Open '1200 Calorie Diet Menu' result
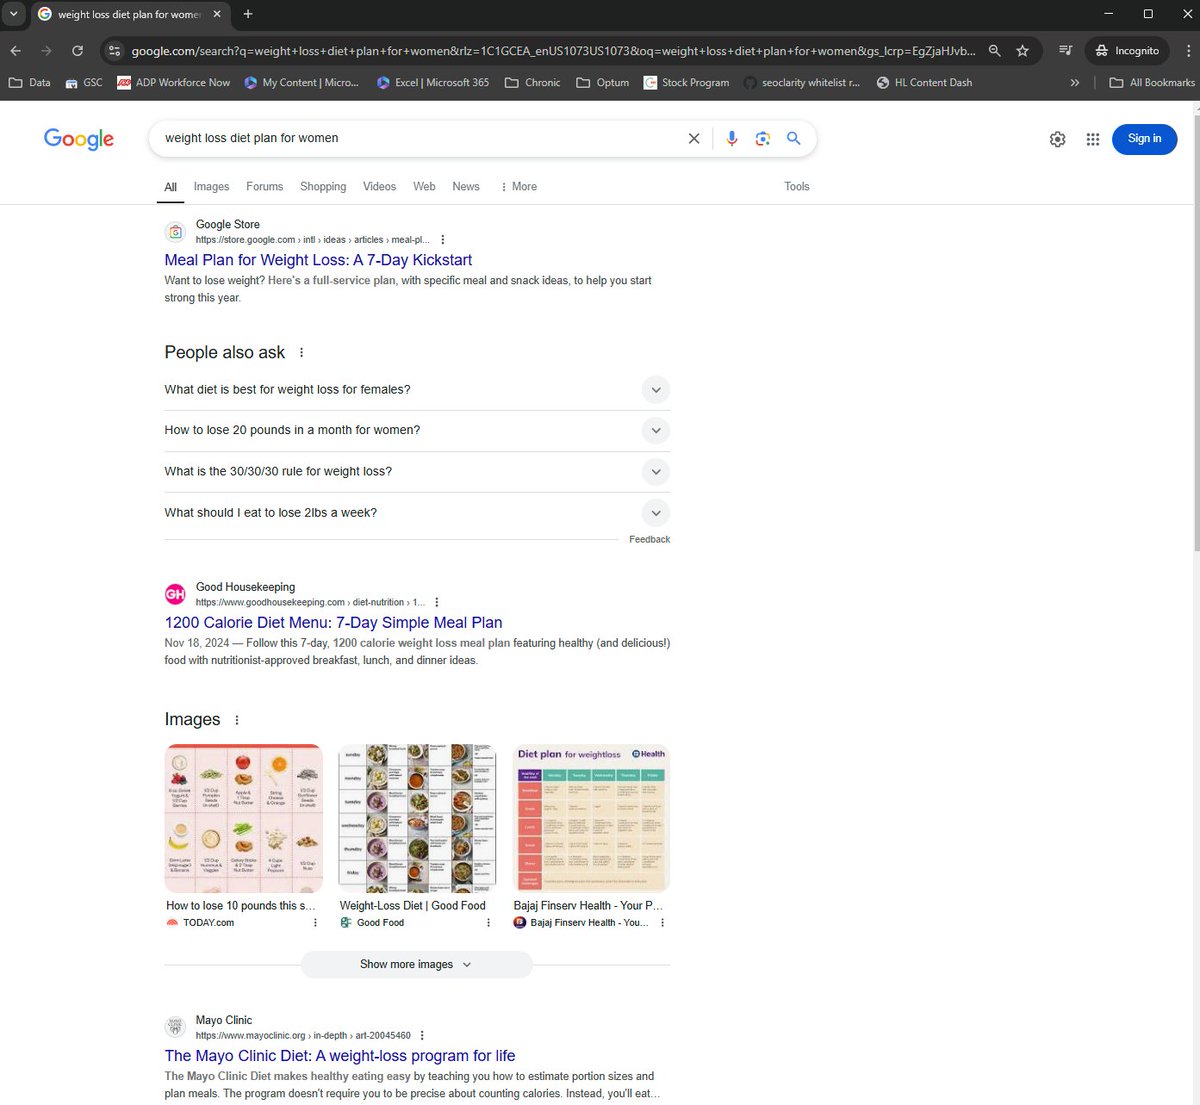 (x=333, y=623)
